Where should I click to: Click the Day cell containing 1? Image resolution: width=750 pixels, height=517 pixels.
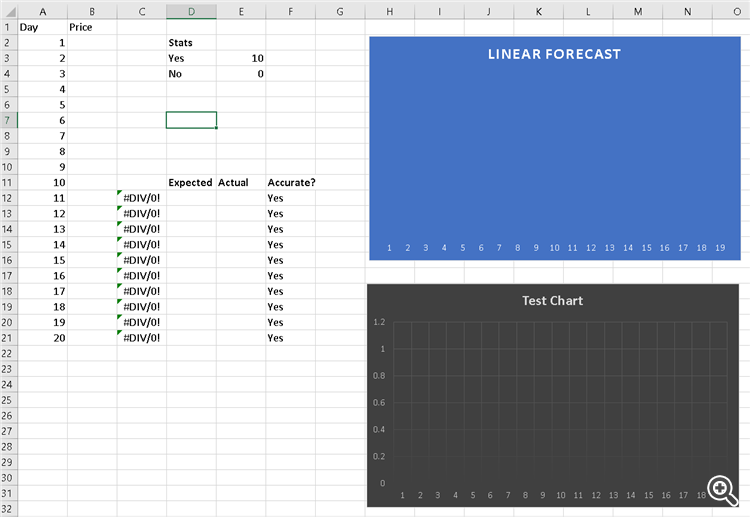[43, 43]
